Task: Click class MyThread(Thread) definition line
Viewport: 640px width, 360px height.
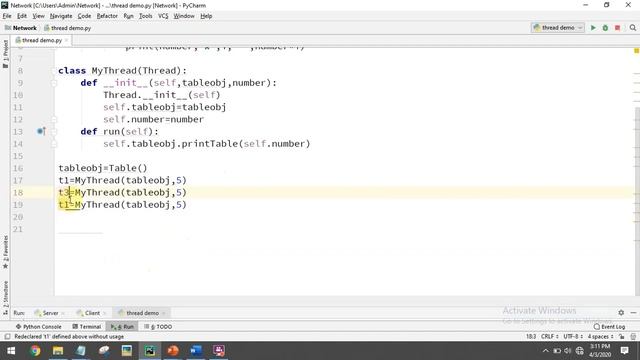Action: (122, 71)
